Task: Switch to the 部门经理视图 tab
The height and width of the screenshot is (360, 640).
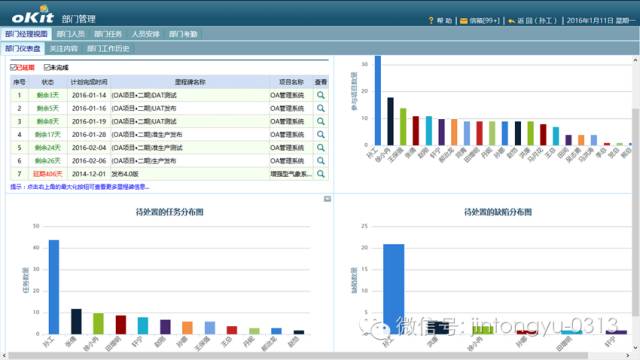Action: 26,34
